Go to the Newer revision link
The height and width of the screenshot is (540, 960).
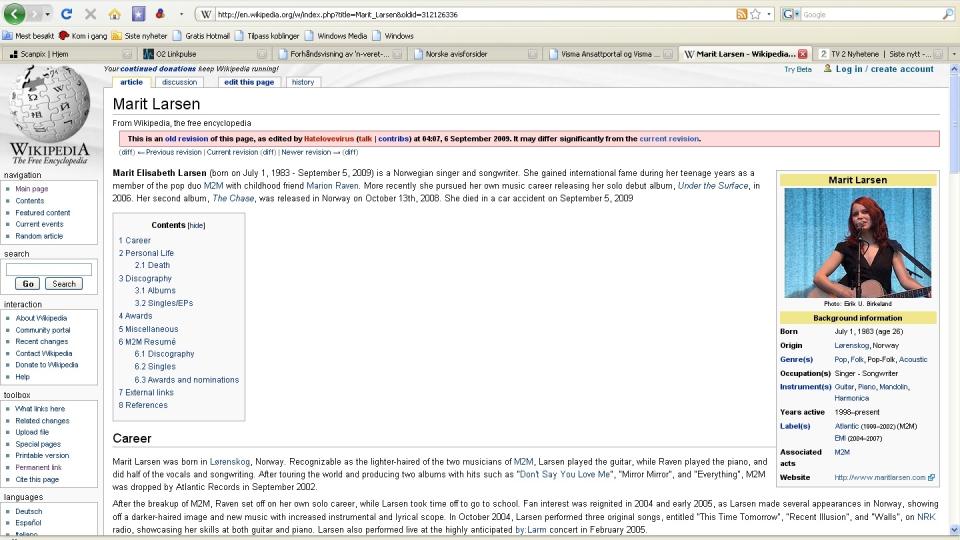(306, 152)
